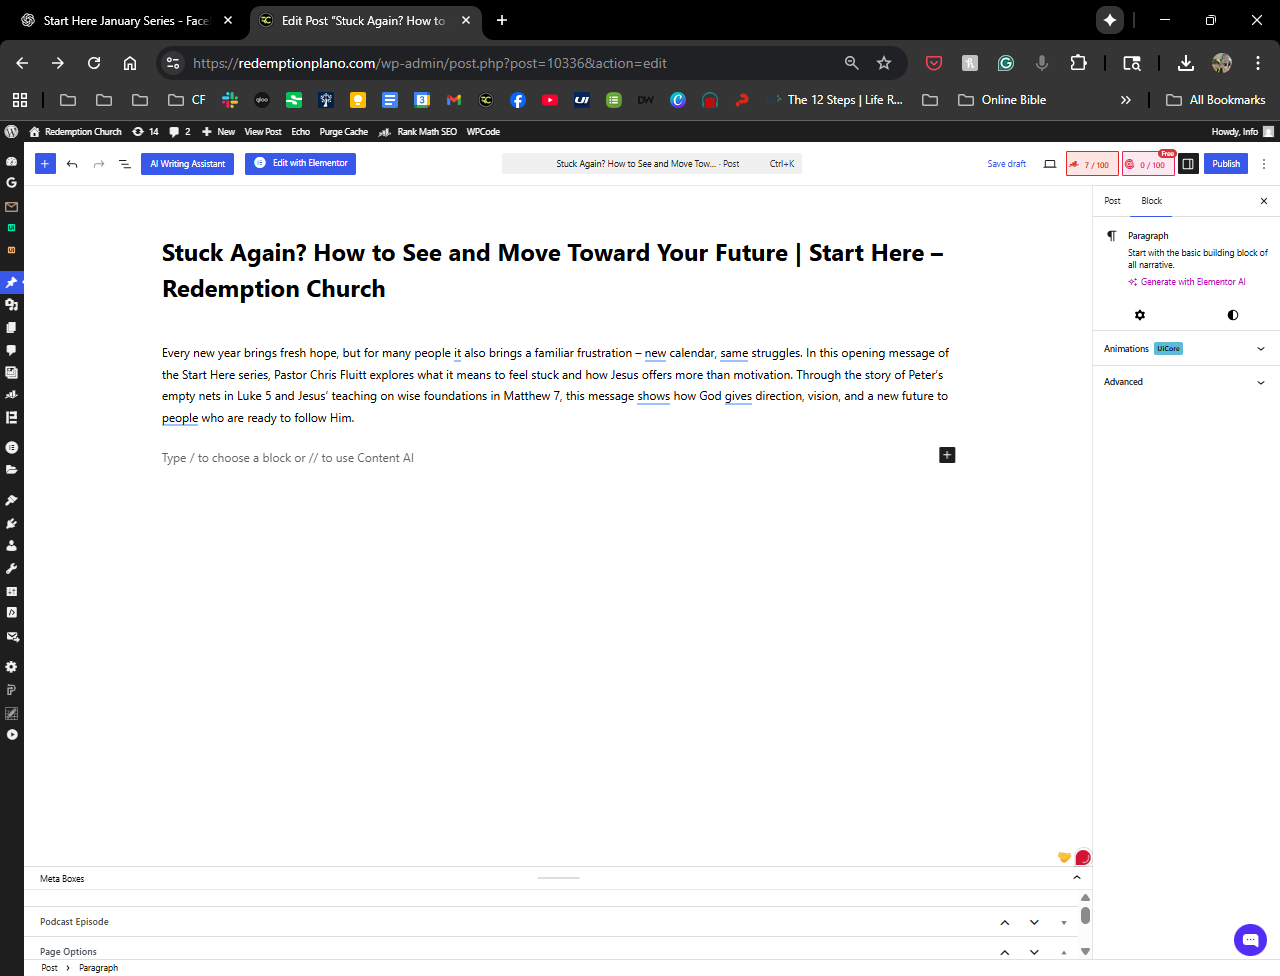
Task: Move Podcast Episode meta box down
Action: (x=1034, y=922)
